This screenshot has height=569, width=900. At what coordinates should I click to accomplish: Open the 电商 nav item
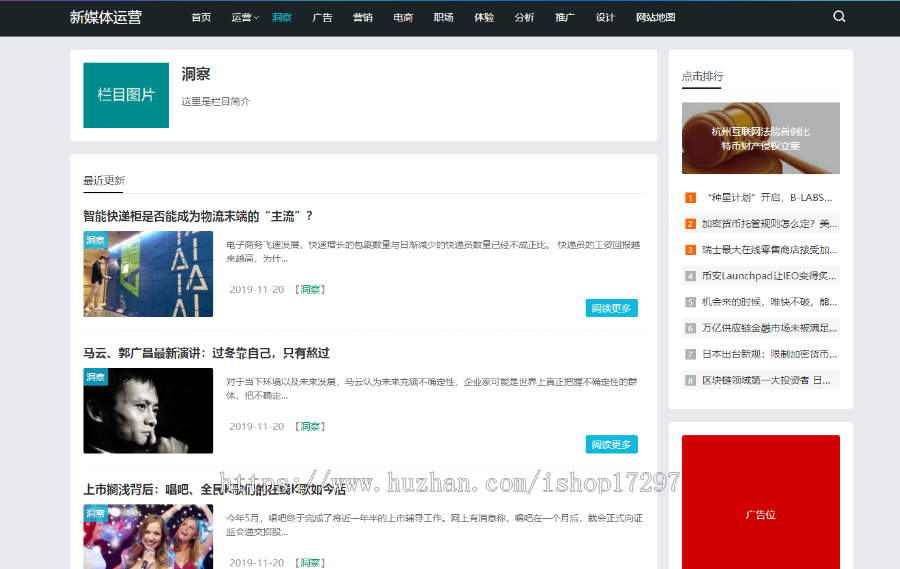click(x=403, y=17)
